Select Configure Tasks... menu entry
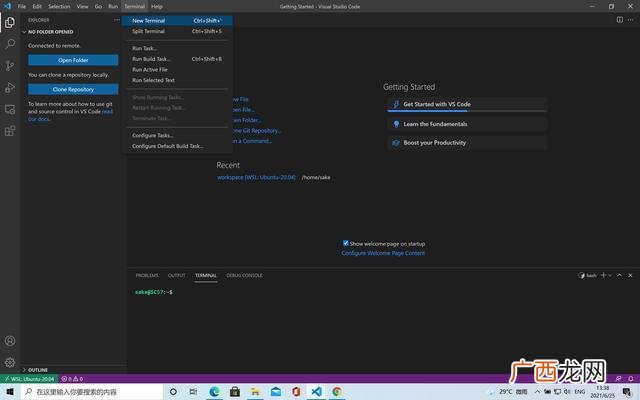The image size is (640, 400). (x=177, y=135)
